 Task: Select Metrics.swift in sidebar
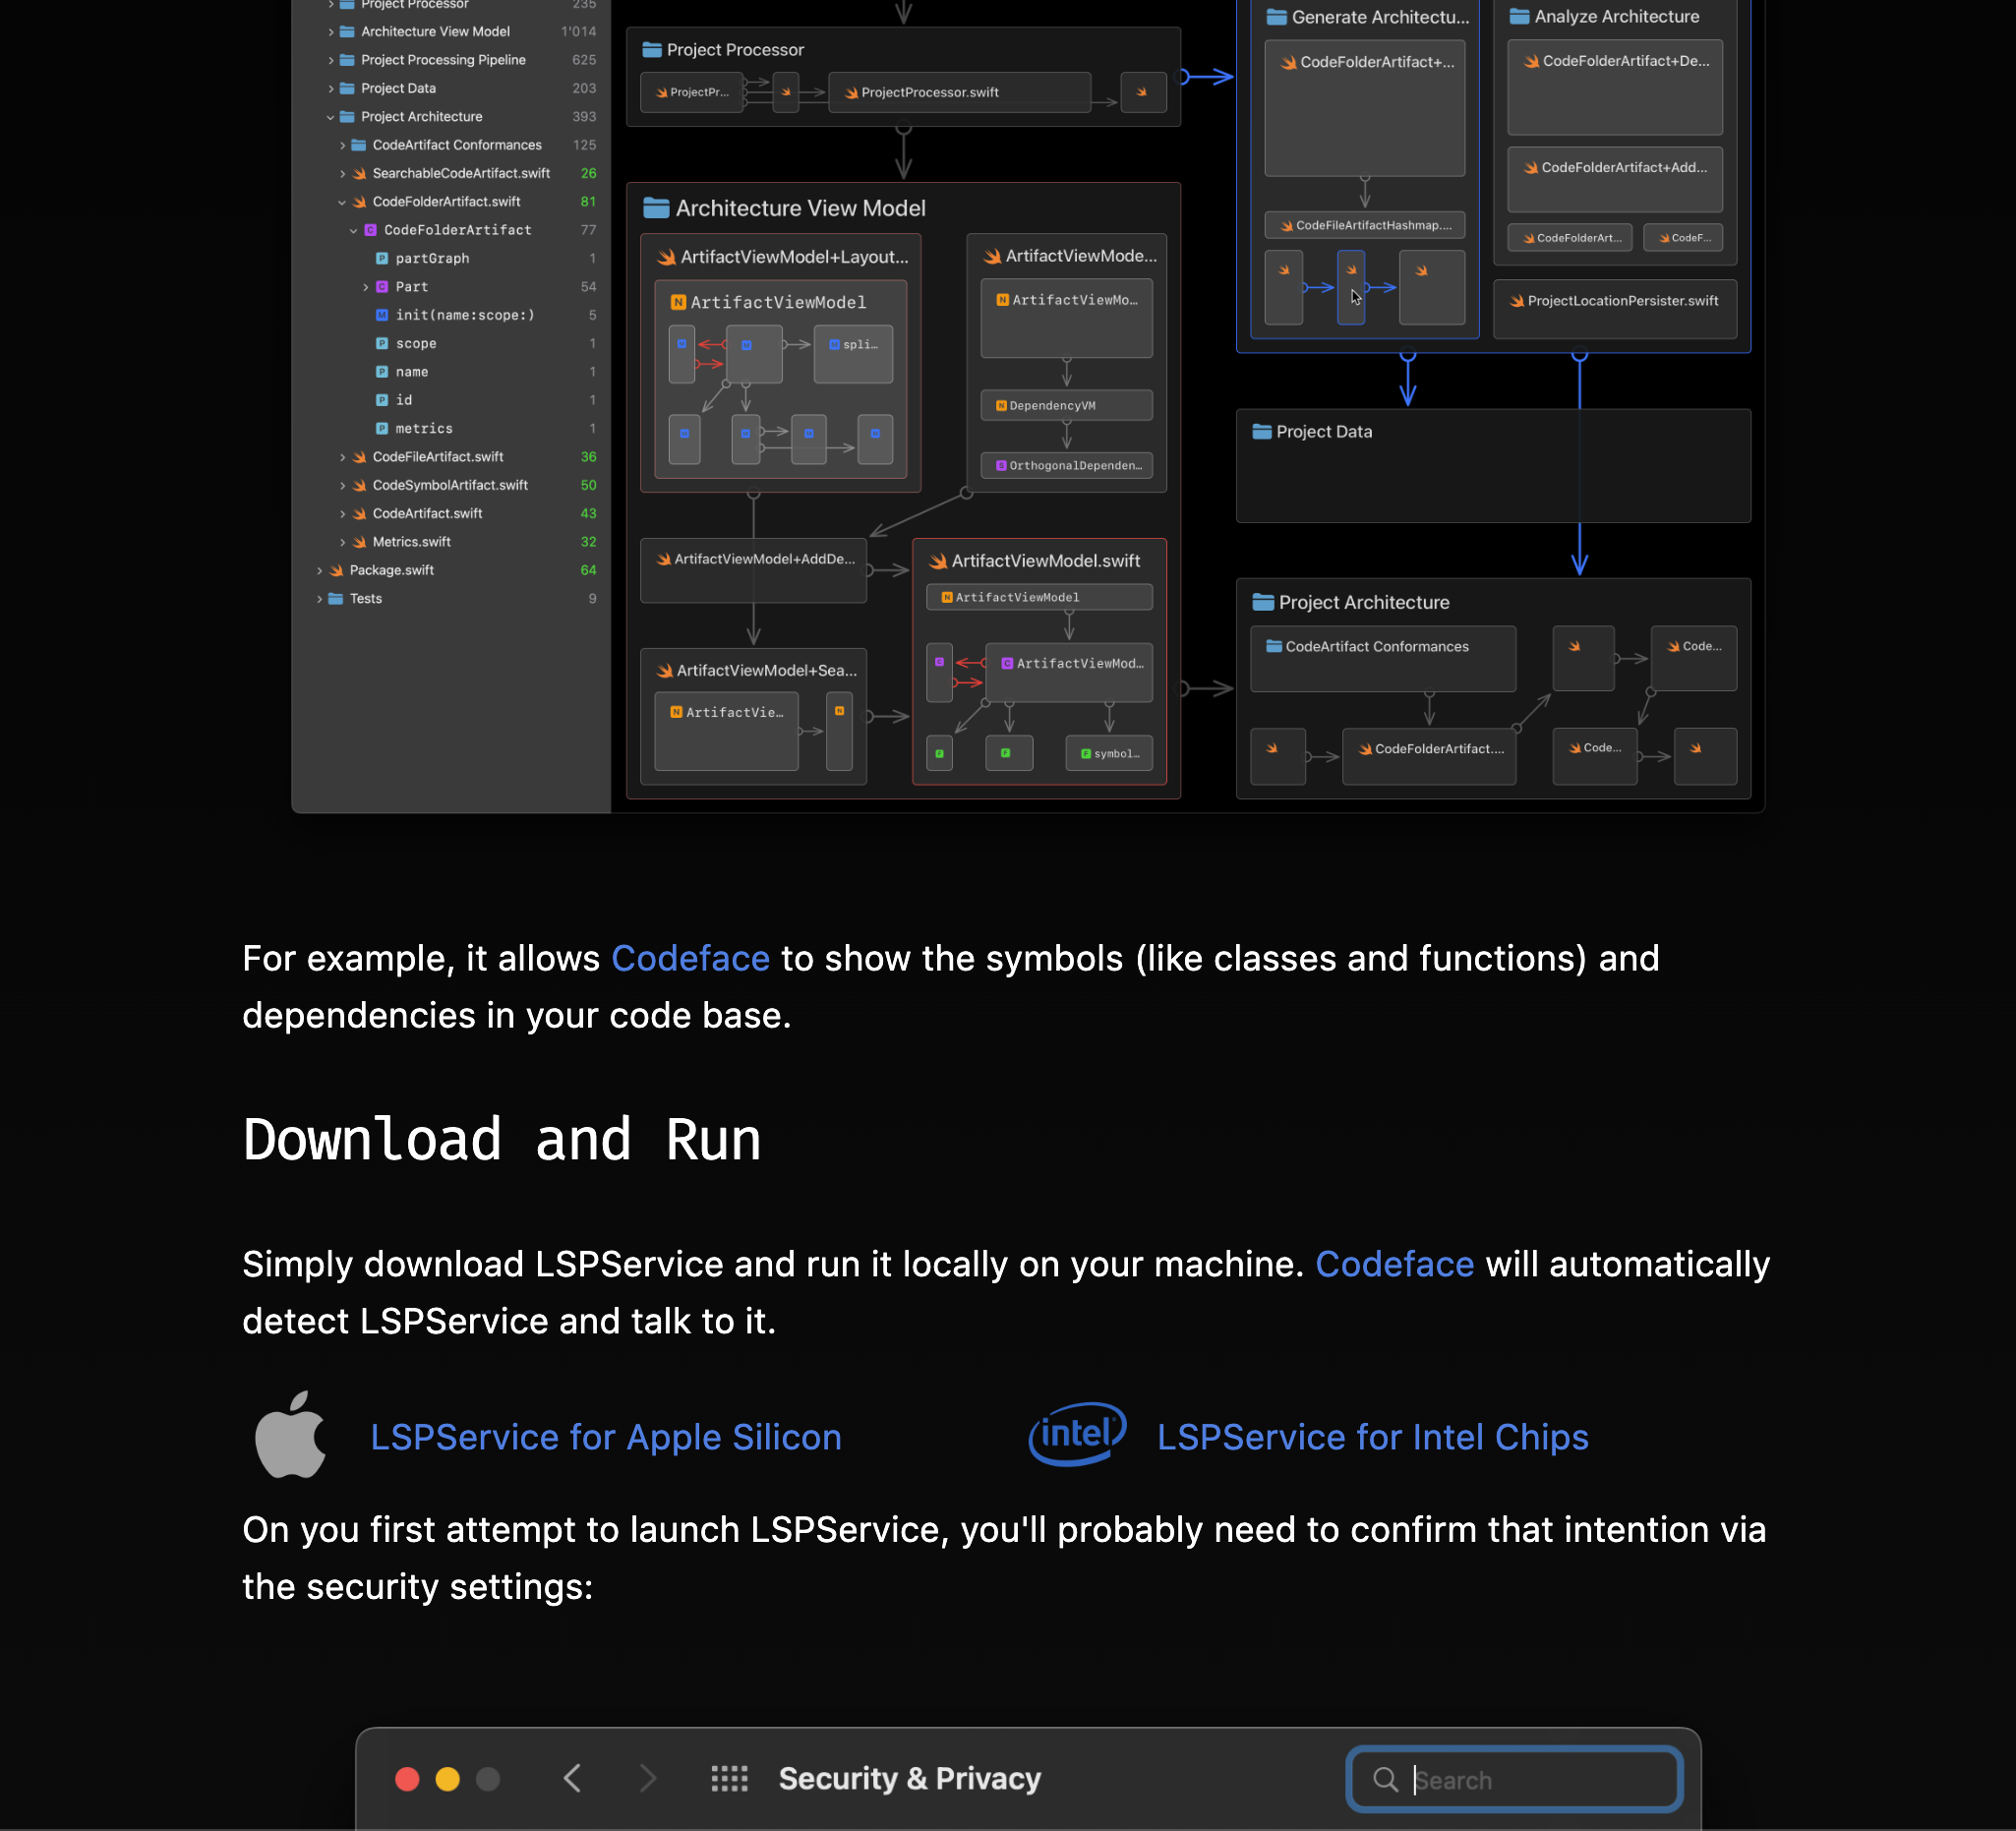(411, 542)
